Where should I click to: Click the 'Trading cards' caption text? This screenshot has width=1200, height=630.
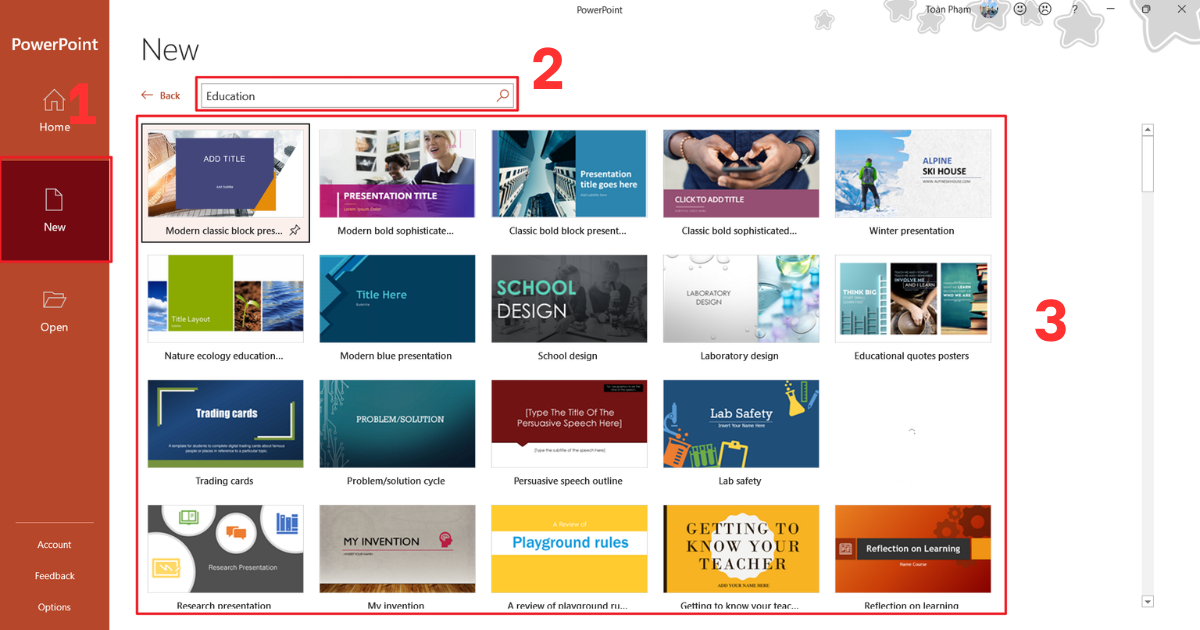click(225, 481)
